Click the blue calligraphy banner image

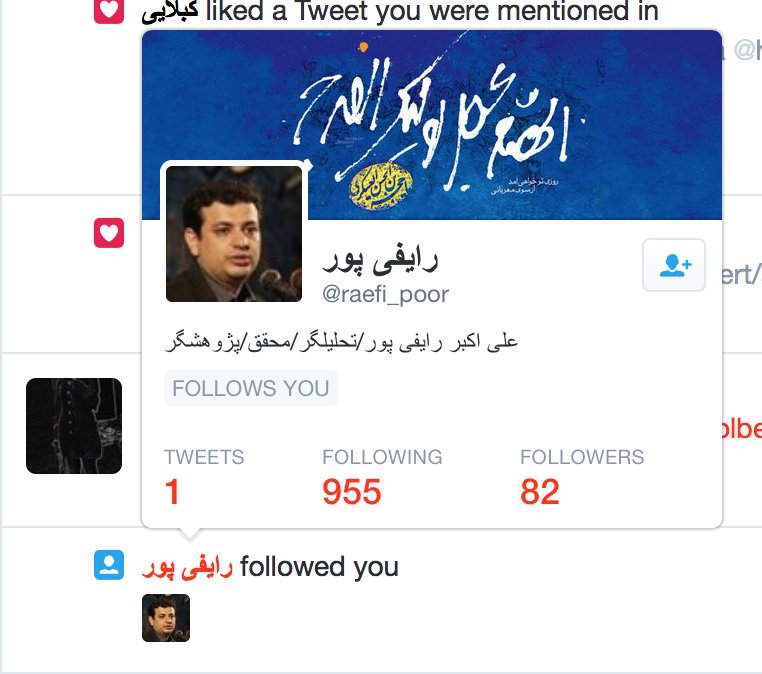click(x=432, y=124)
